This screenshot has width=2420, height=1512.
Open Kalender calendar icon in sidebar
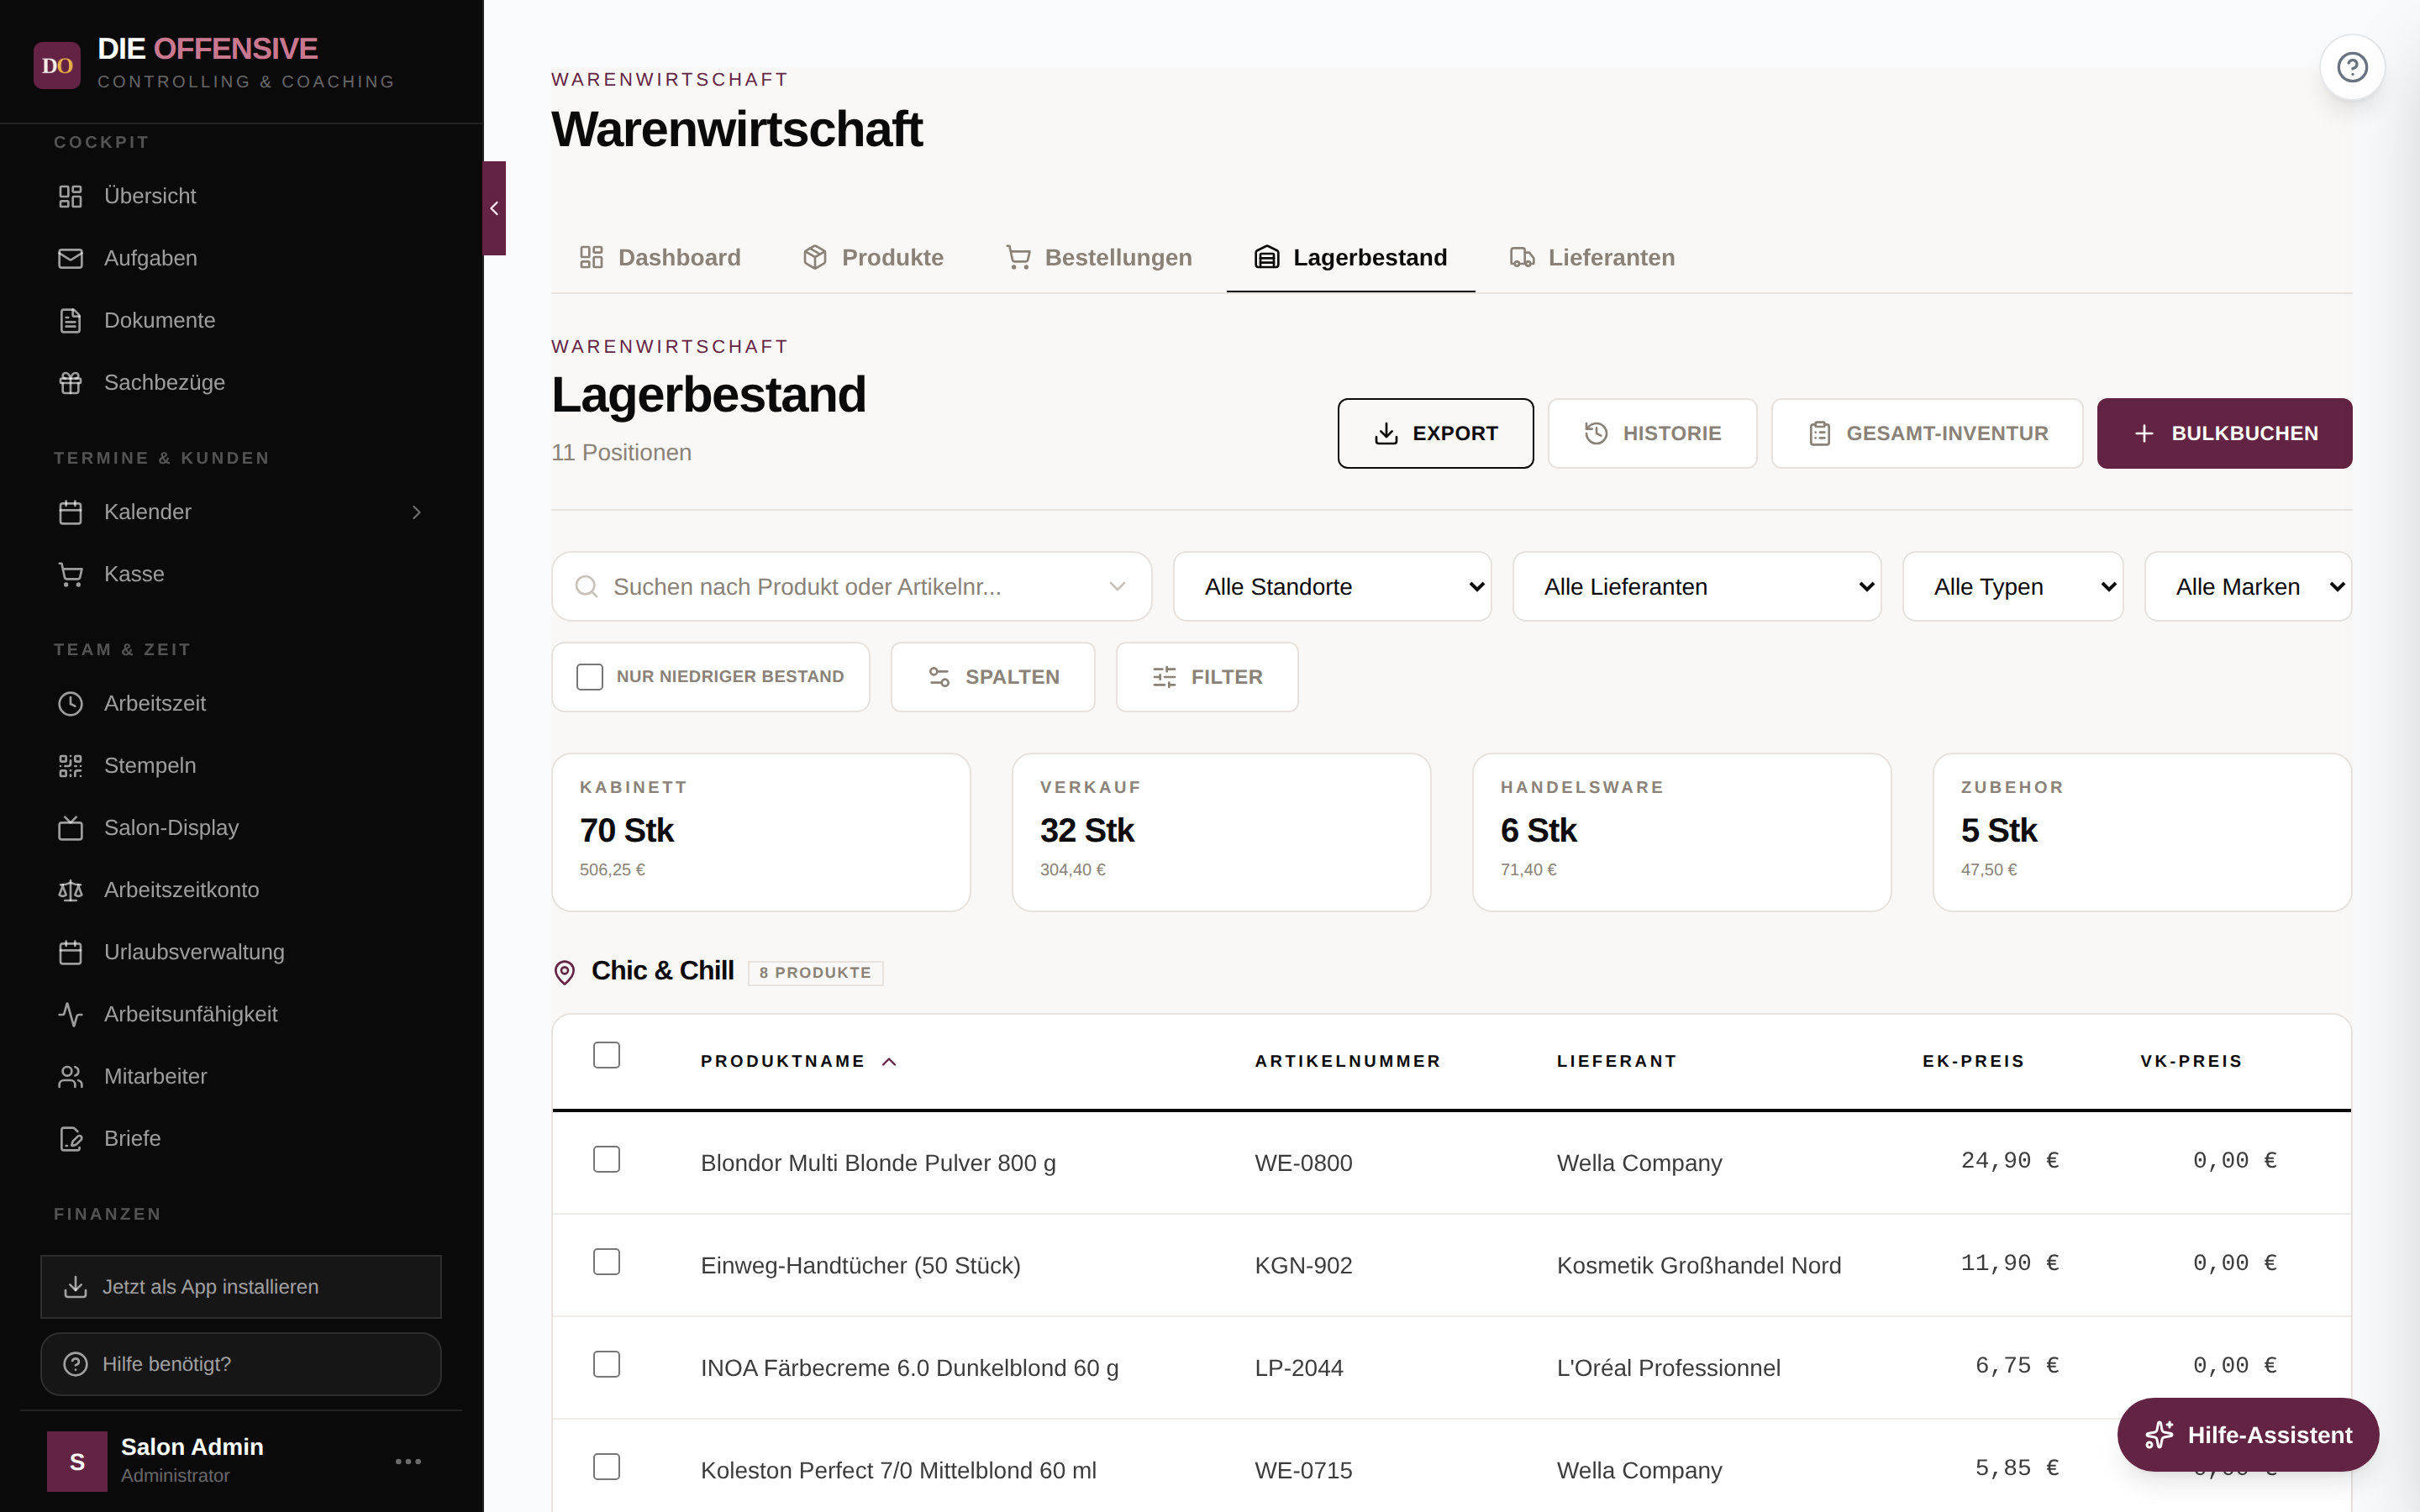click(70, 512)
